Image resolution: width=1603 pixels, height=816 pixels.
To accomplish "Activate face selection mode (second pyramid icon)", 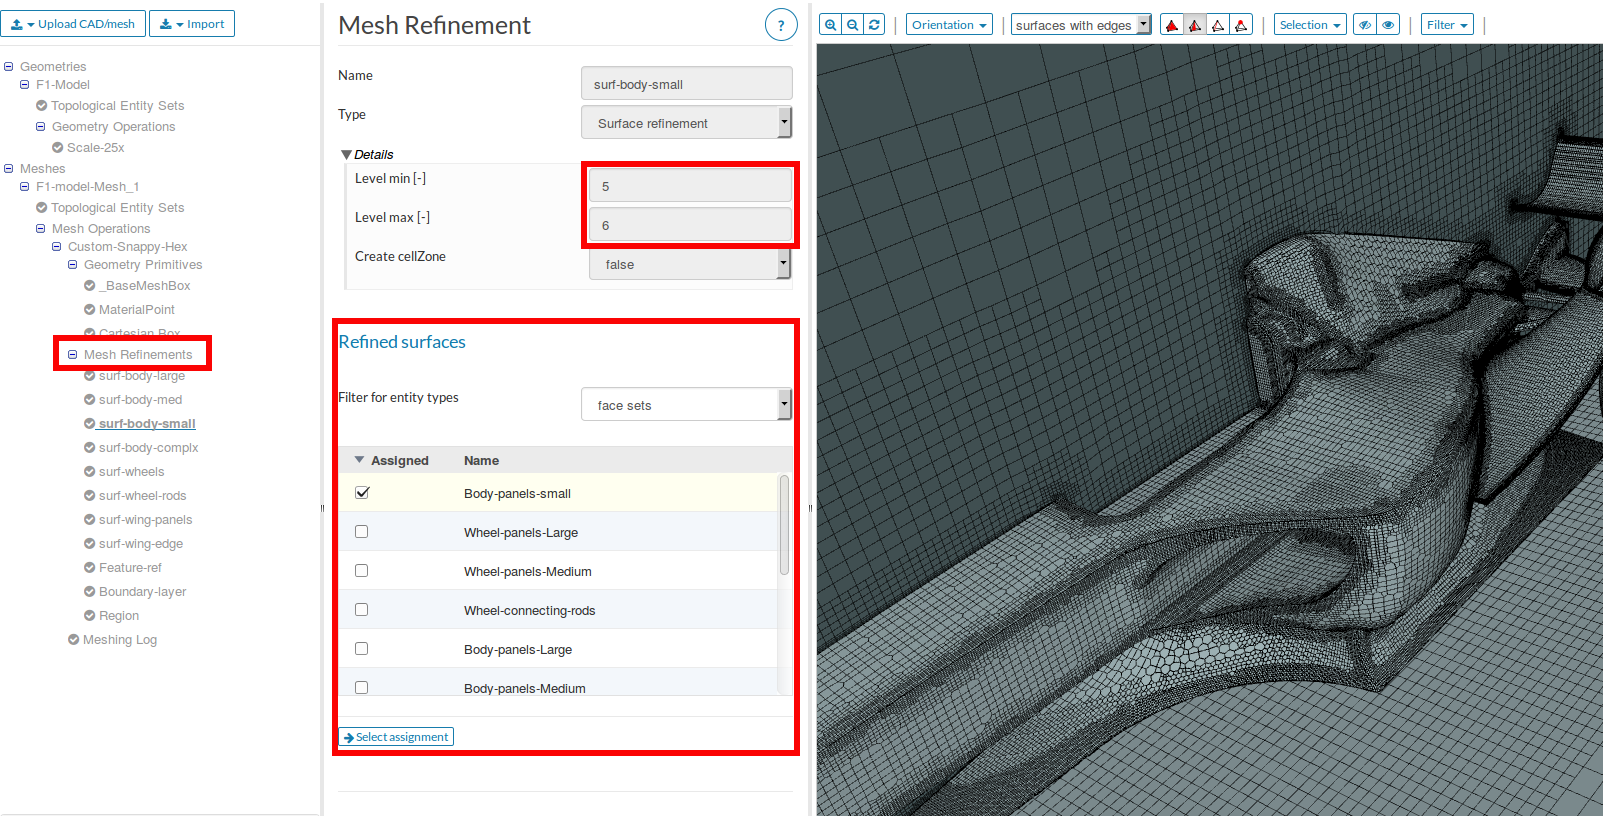I will pos(1195,25).
